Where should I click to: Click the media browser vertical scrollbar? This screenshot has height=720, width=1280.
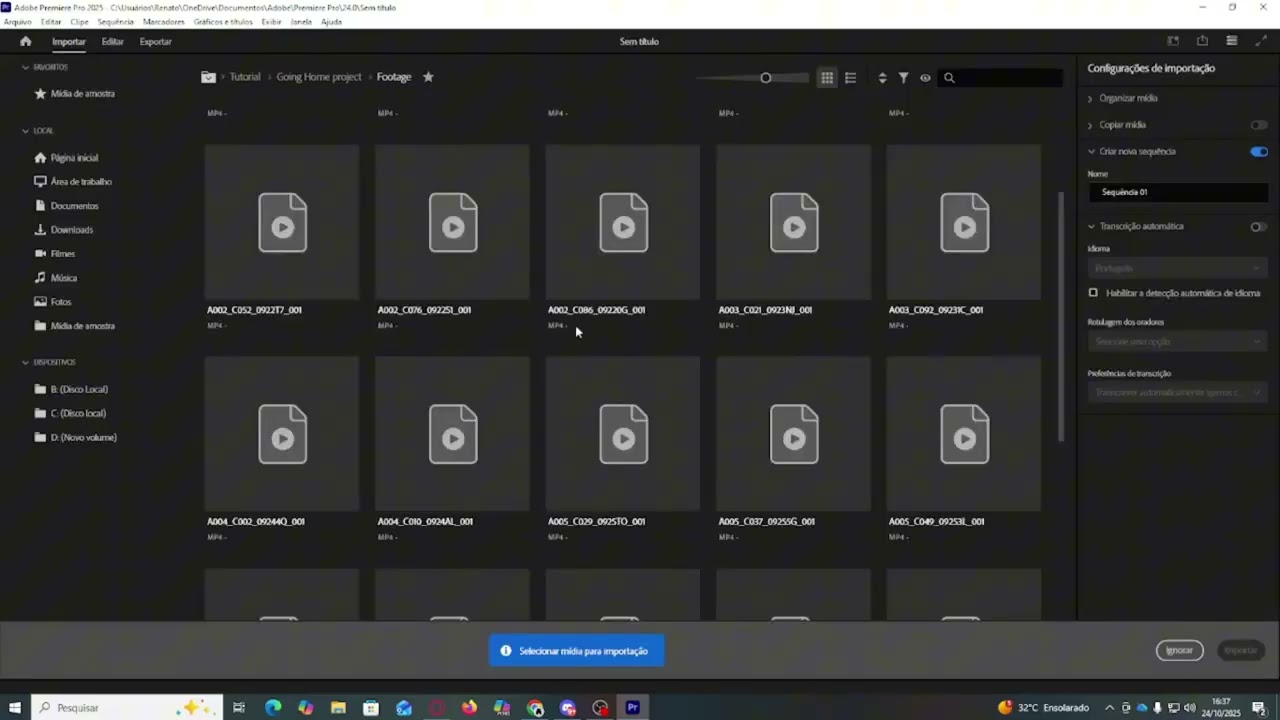point(1061,316)
